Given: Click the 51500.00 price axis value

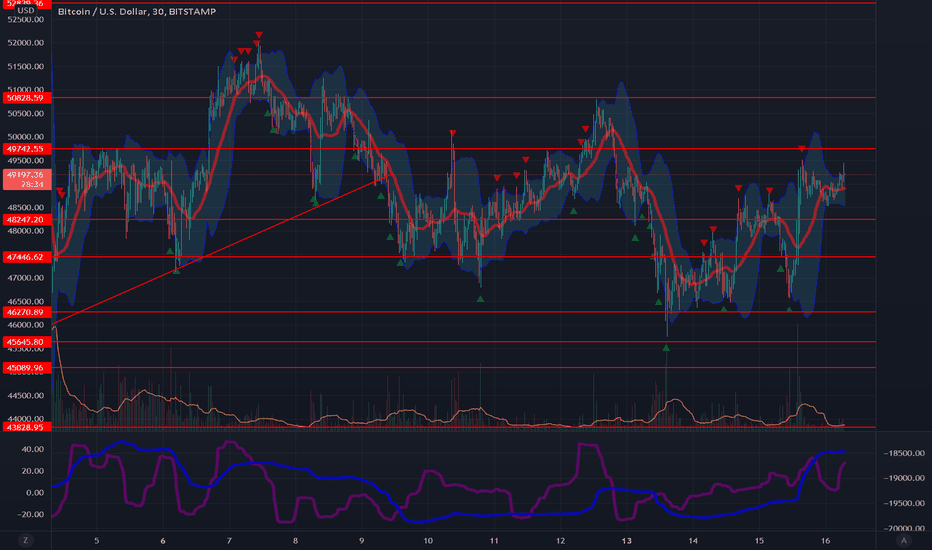Looking at the screenshot, I should [26, 67].
